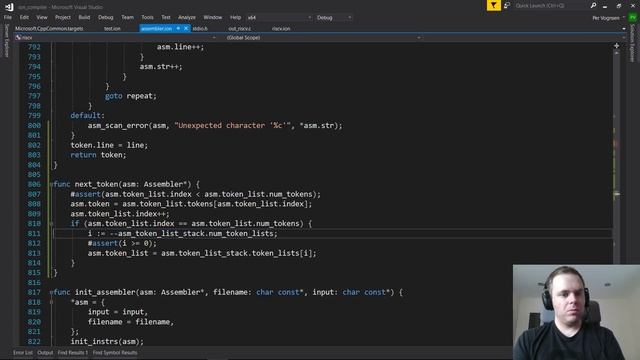Open the Solution Explorer side tab
The height and width of the screenshot is (360, 640).
pos(633,42)
